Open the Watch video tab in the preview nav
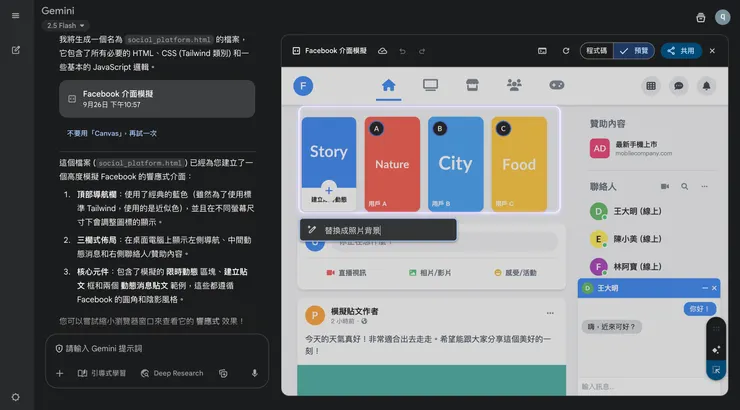Screen dimensions: 740x410 (430, 85)
